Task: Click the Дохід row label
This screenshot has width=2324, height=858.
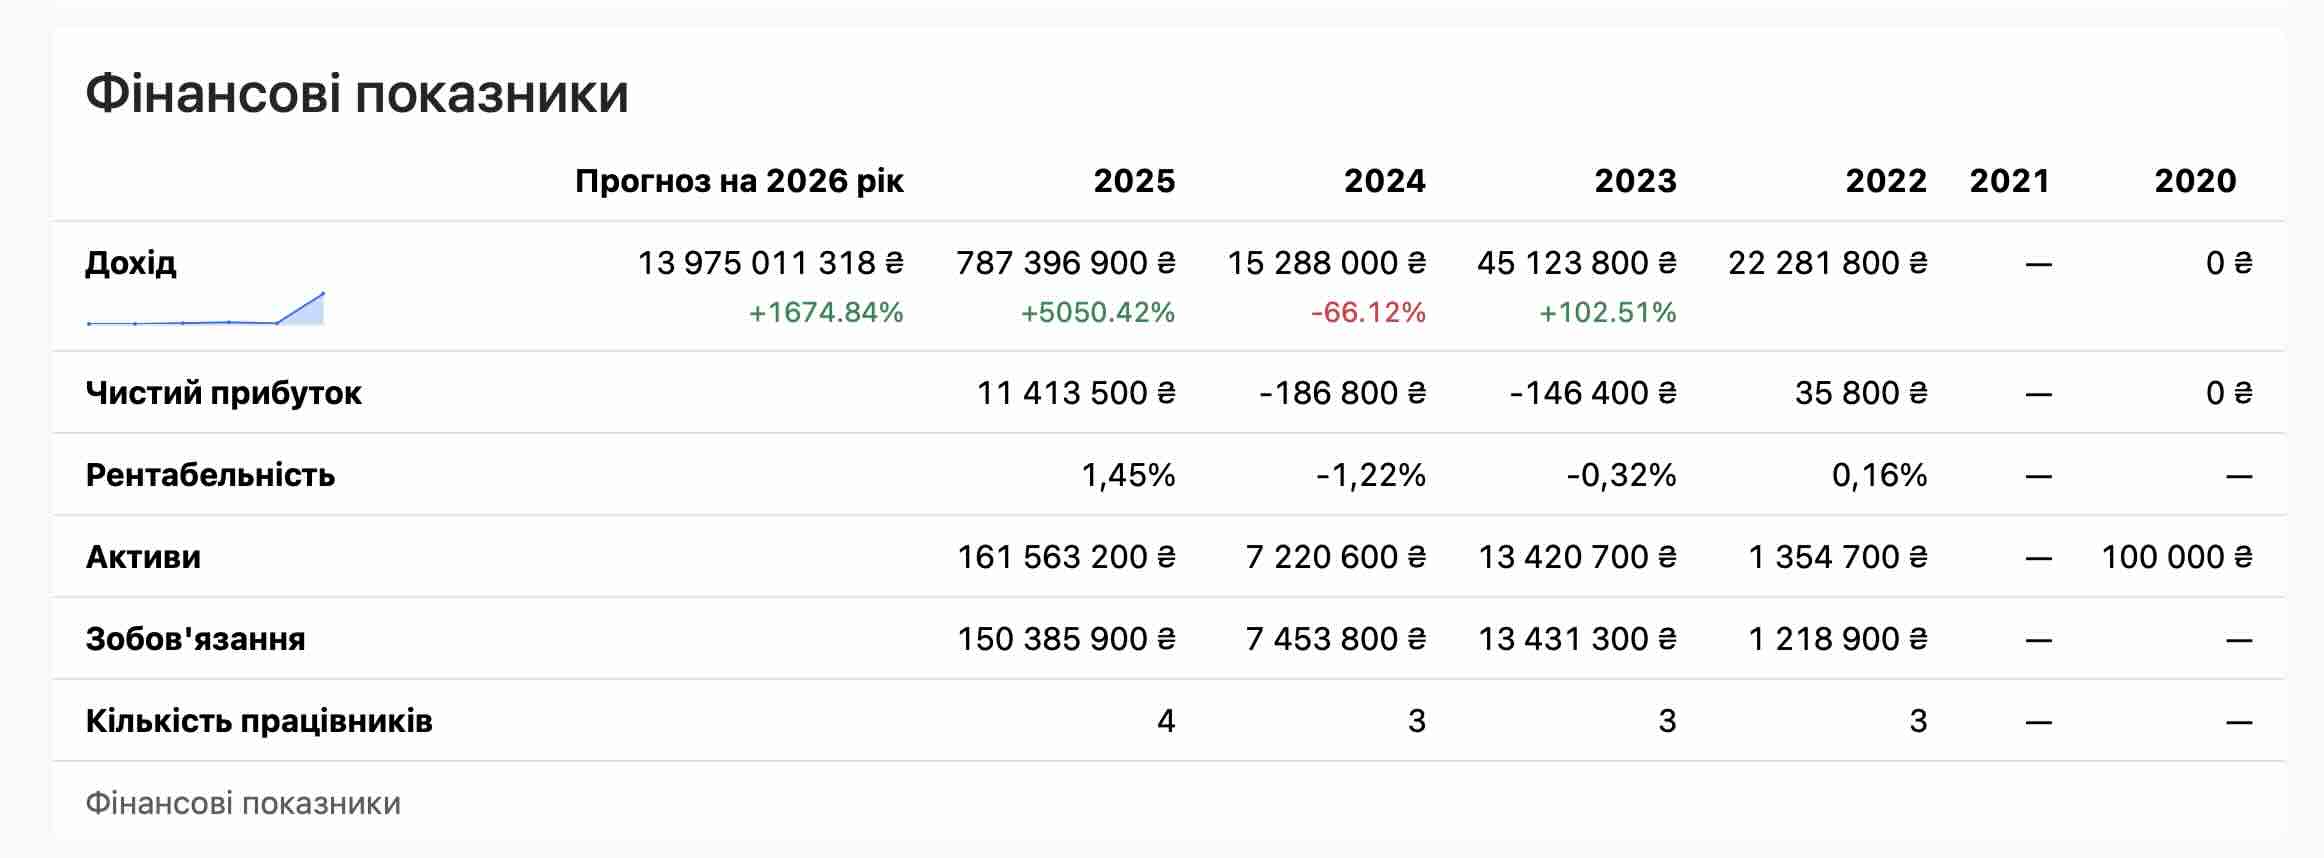Action: pos(131,263)
